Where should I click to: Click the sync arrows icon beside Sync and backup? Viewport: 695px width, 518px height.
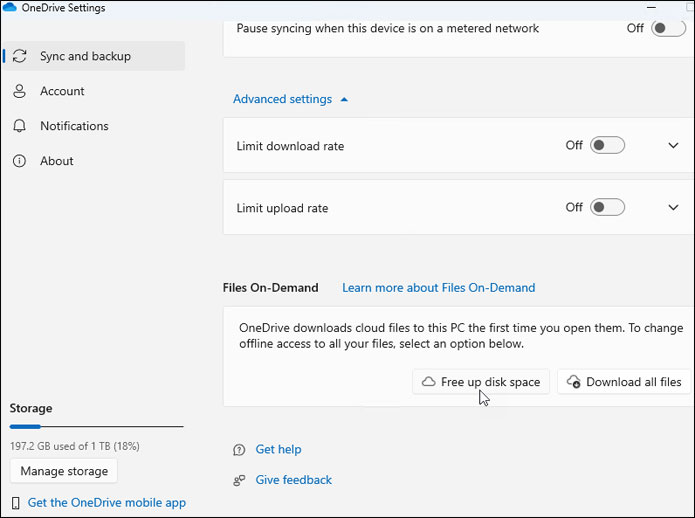(20, 56)
